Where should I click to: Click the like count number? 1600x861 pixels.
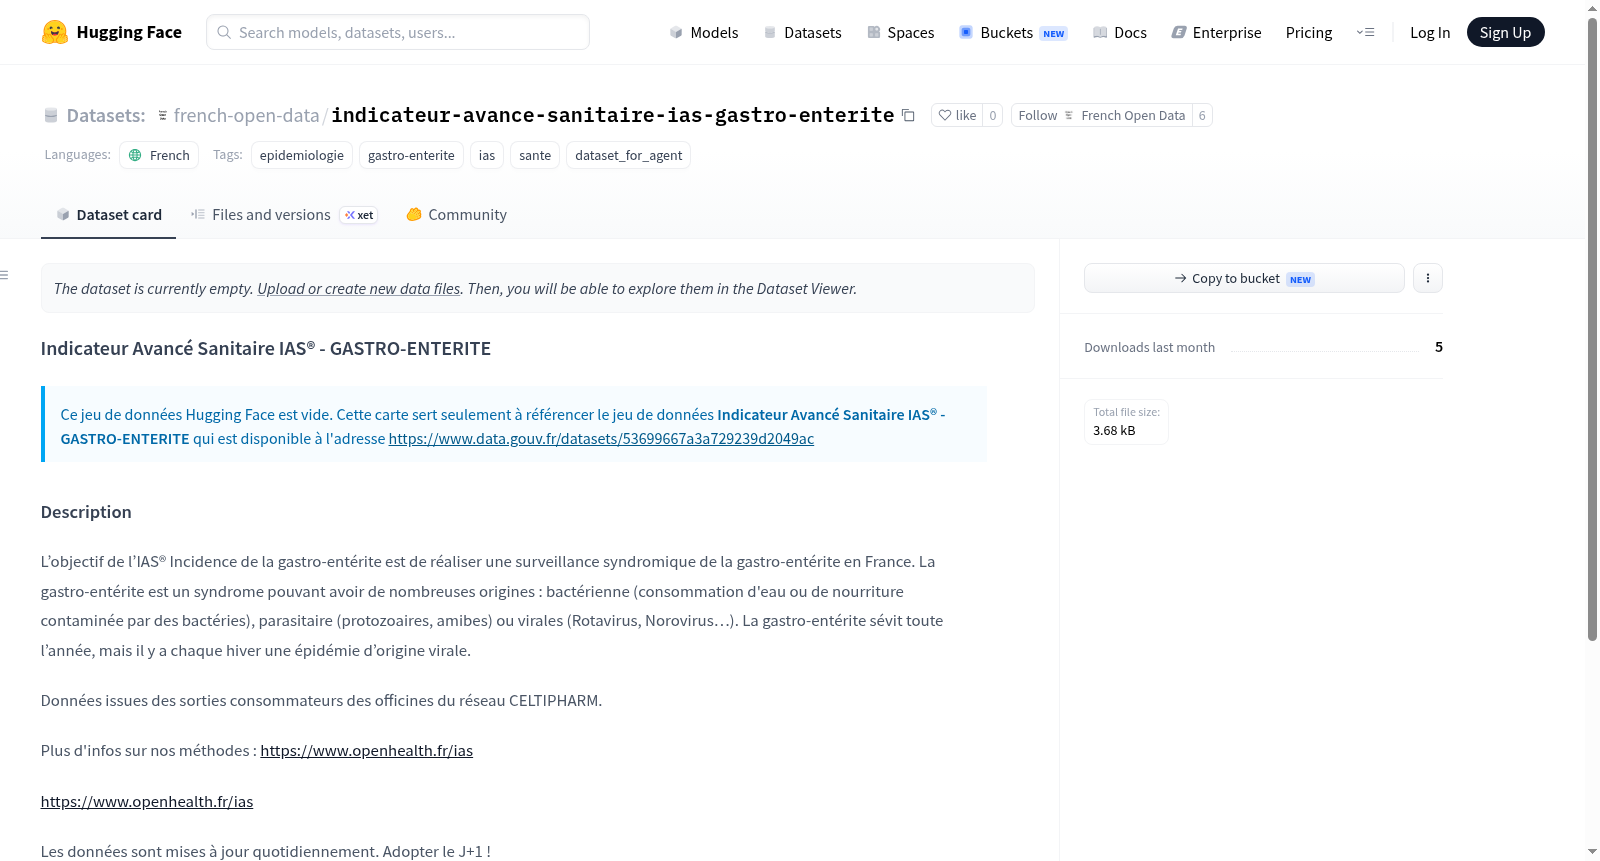(x=993, y=115)
